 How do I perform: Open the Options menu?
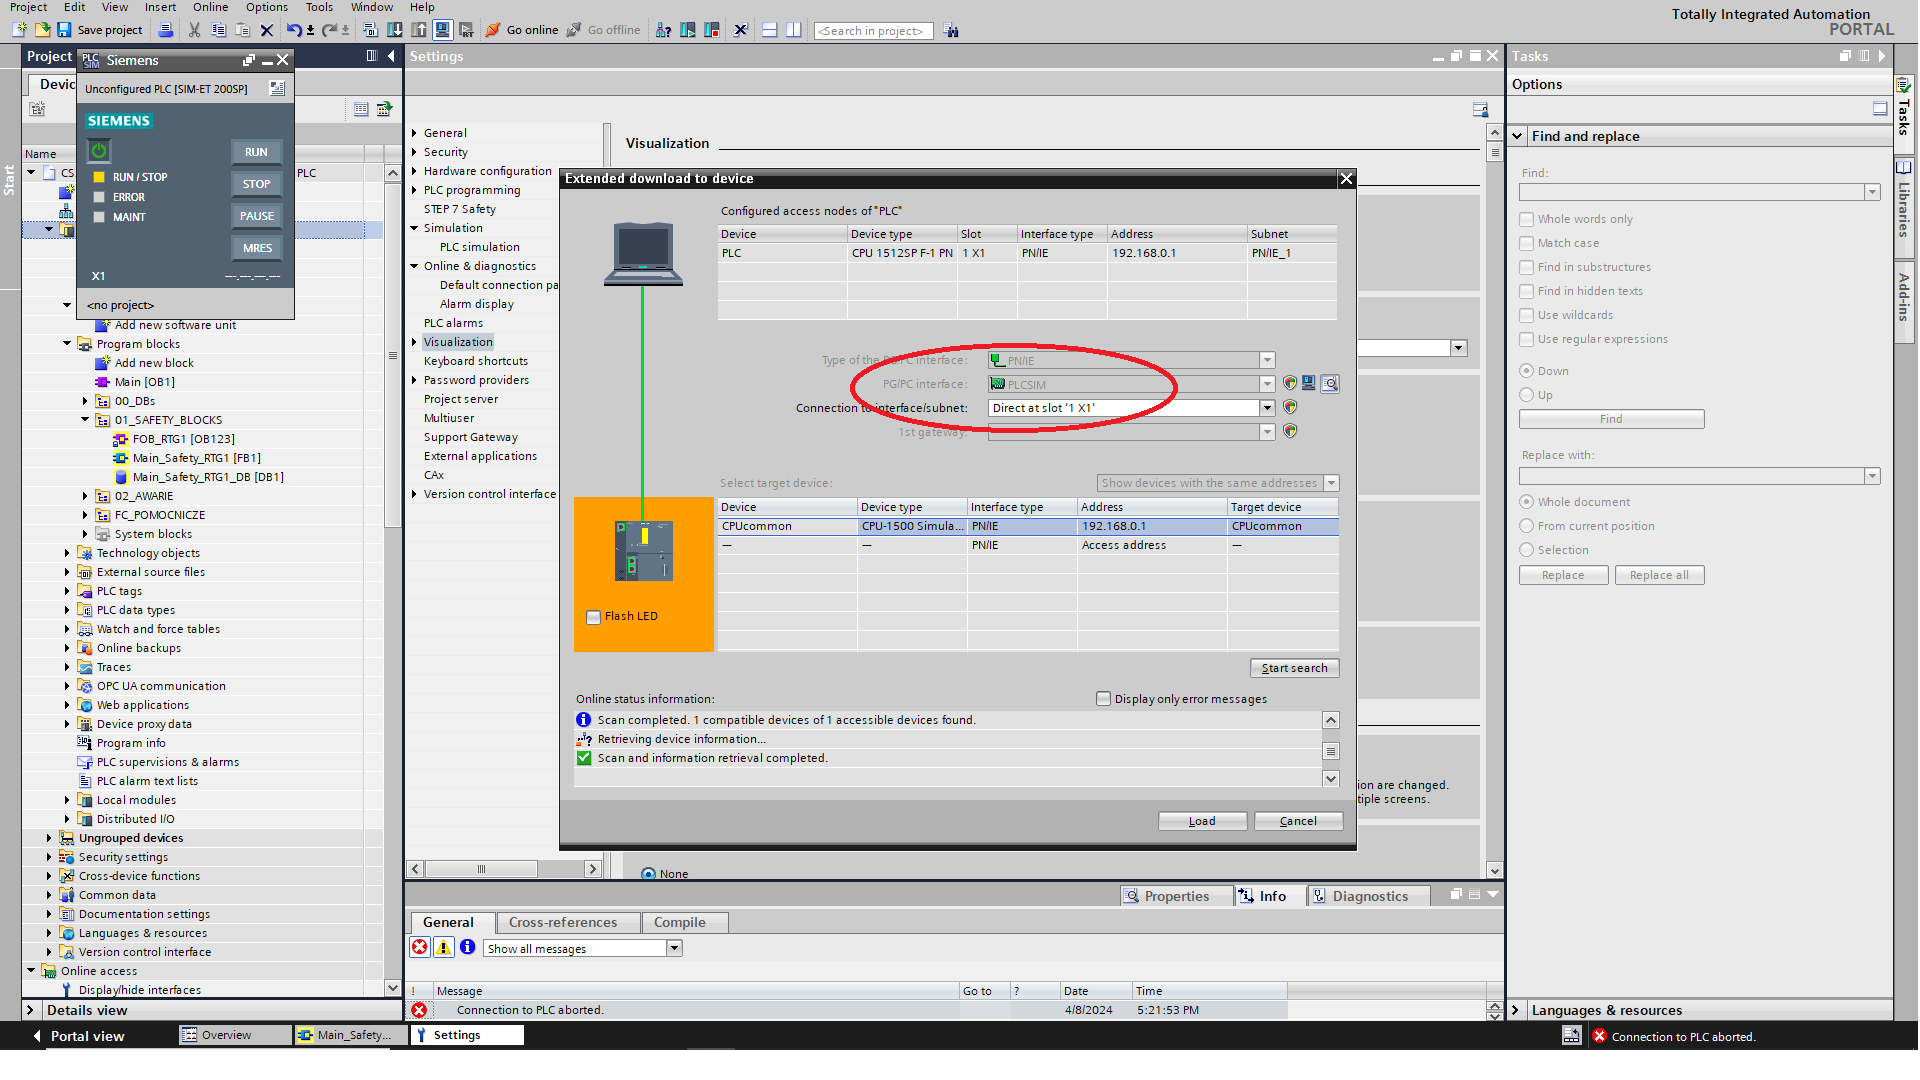[x=266, y=7]
